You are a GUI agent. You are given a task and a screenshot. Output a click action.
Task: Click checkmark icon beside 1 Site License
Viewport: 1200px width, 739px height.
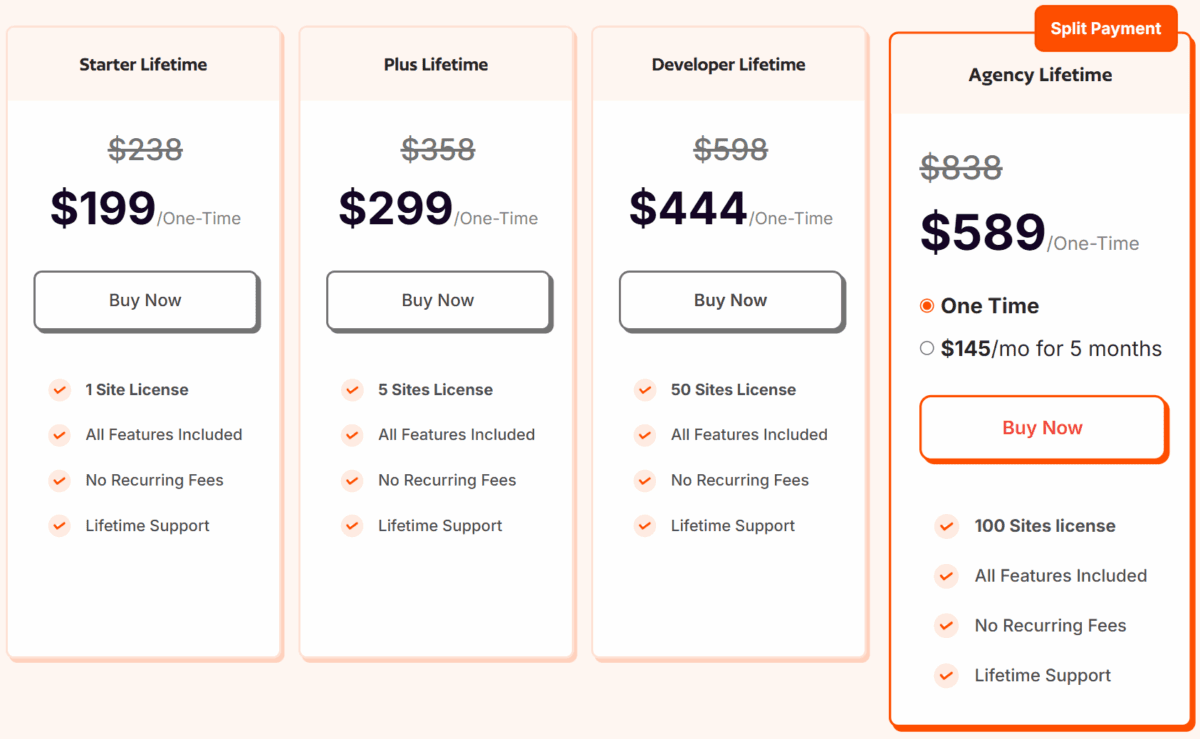[x=59, y=389]
